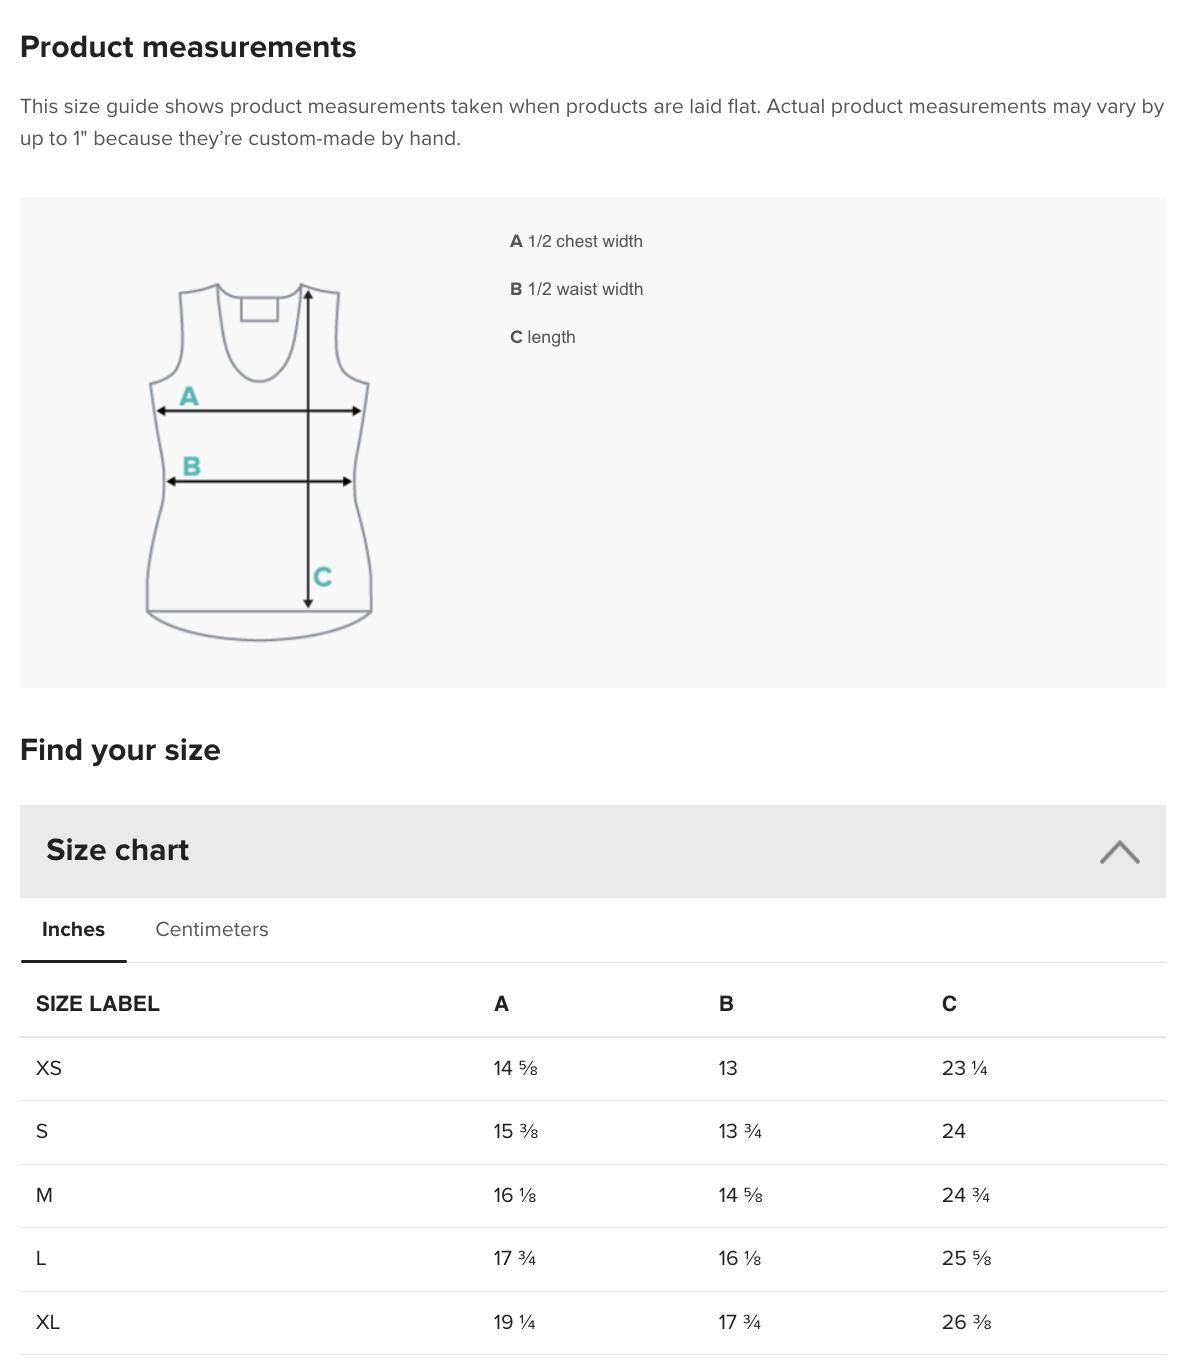Click the B column header
The image size is (1180, 1365).
[x=724, y=1004]
